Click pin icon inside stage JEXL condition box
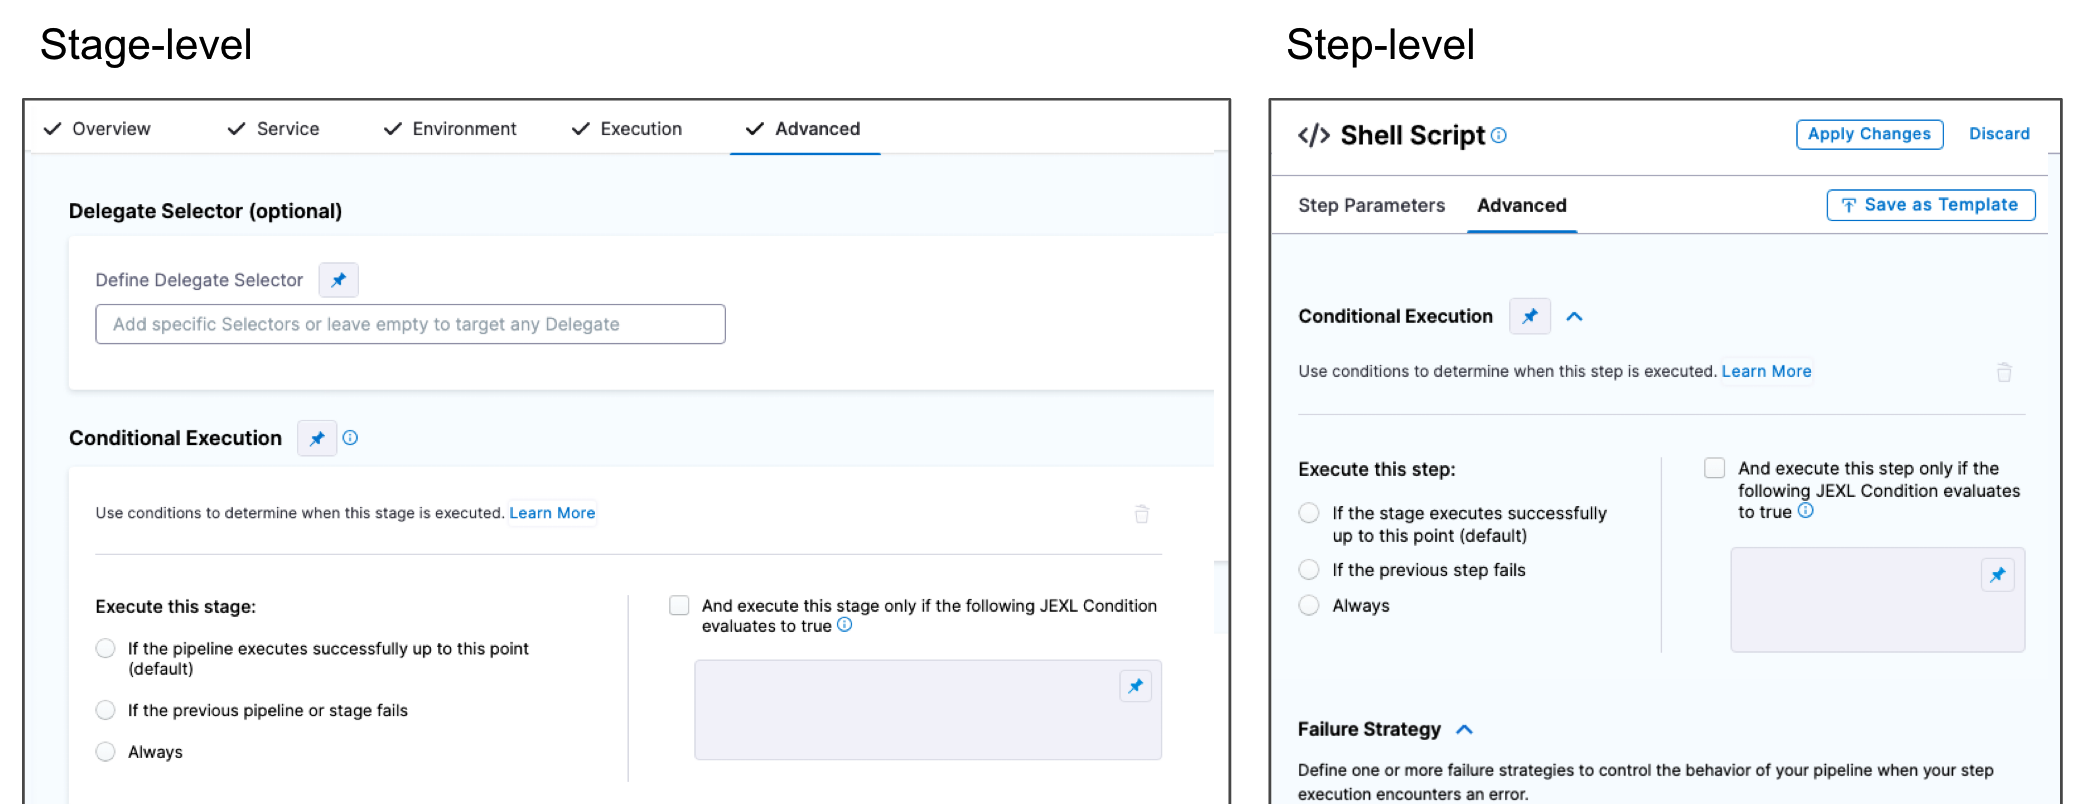Viewport: 2087px width, 804px height. click(x=1135, y=686)
